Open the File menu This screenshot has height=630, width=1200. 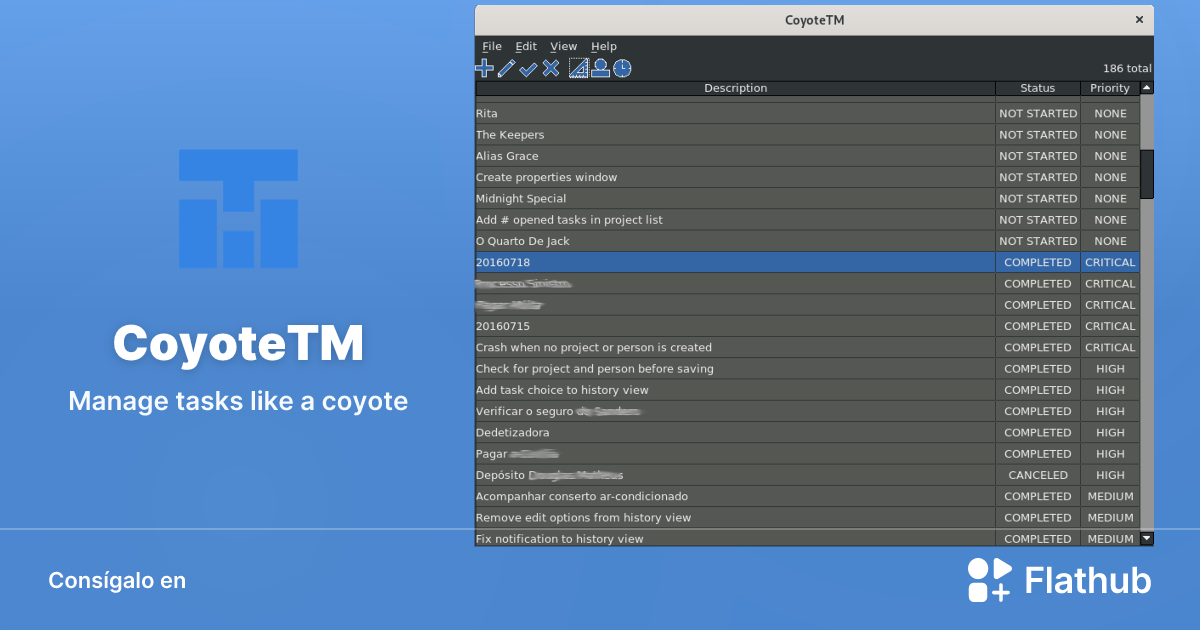click(x=491, y=46)
